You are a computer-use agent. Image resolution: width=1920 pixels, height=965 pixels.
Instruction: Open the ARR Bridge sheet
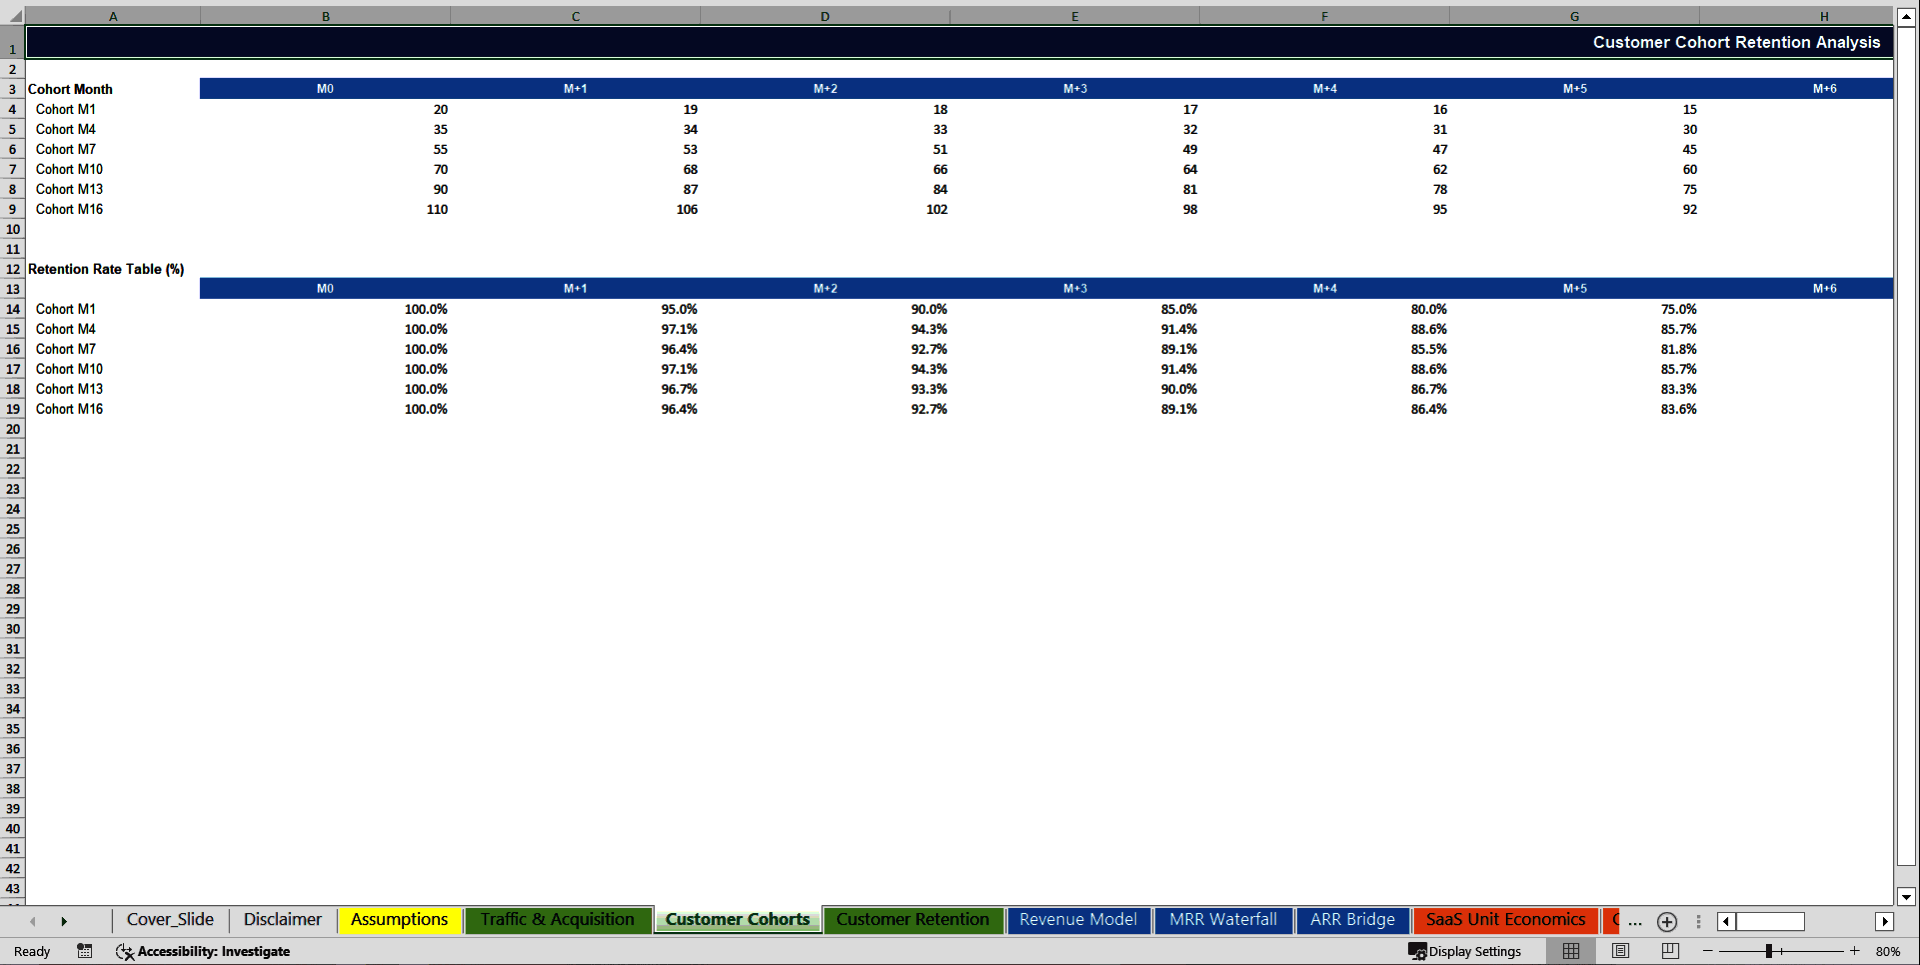[x=1352, y=919]
